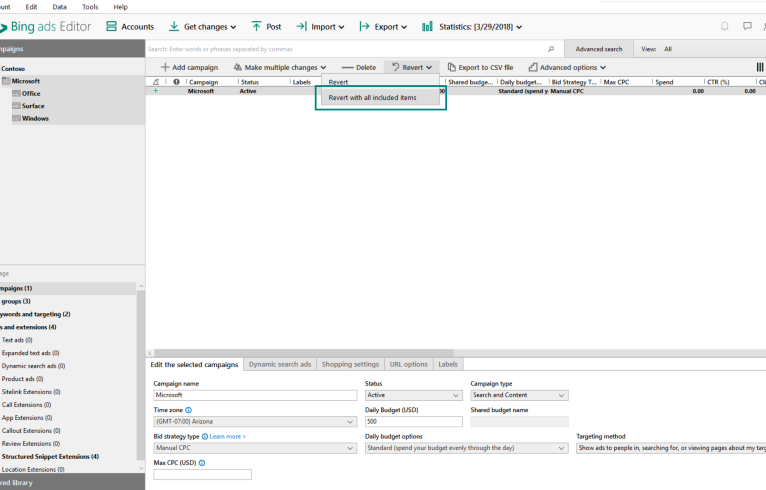The height and width of the screenshot is (490, 766).
Task: Click the search magnifier icon
Action: 551,48
